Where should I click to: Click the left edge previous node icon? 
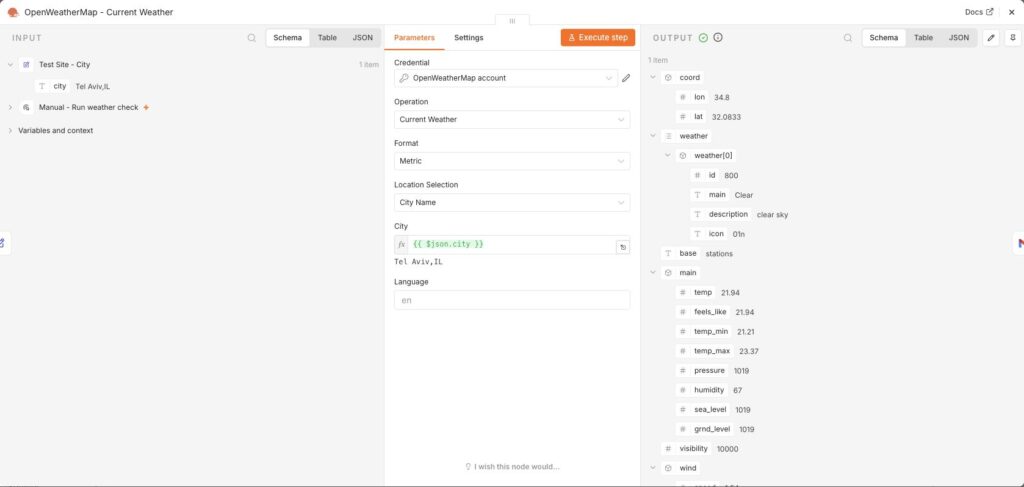click(3, 243)
